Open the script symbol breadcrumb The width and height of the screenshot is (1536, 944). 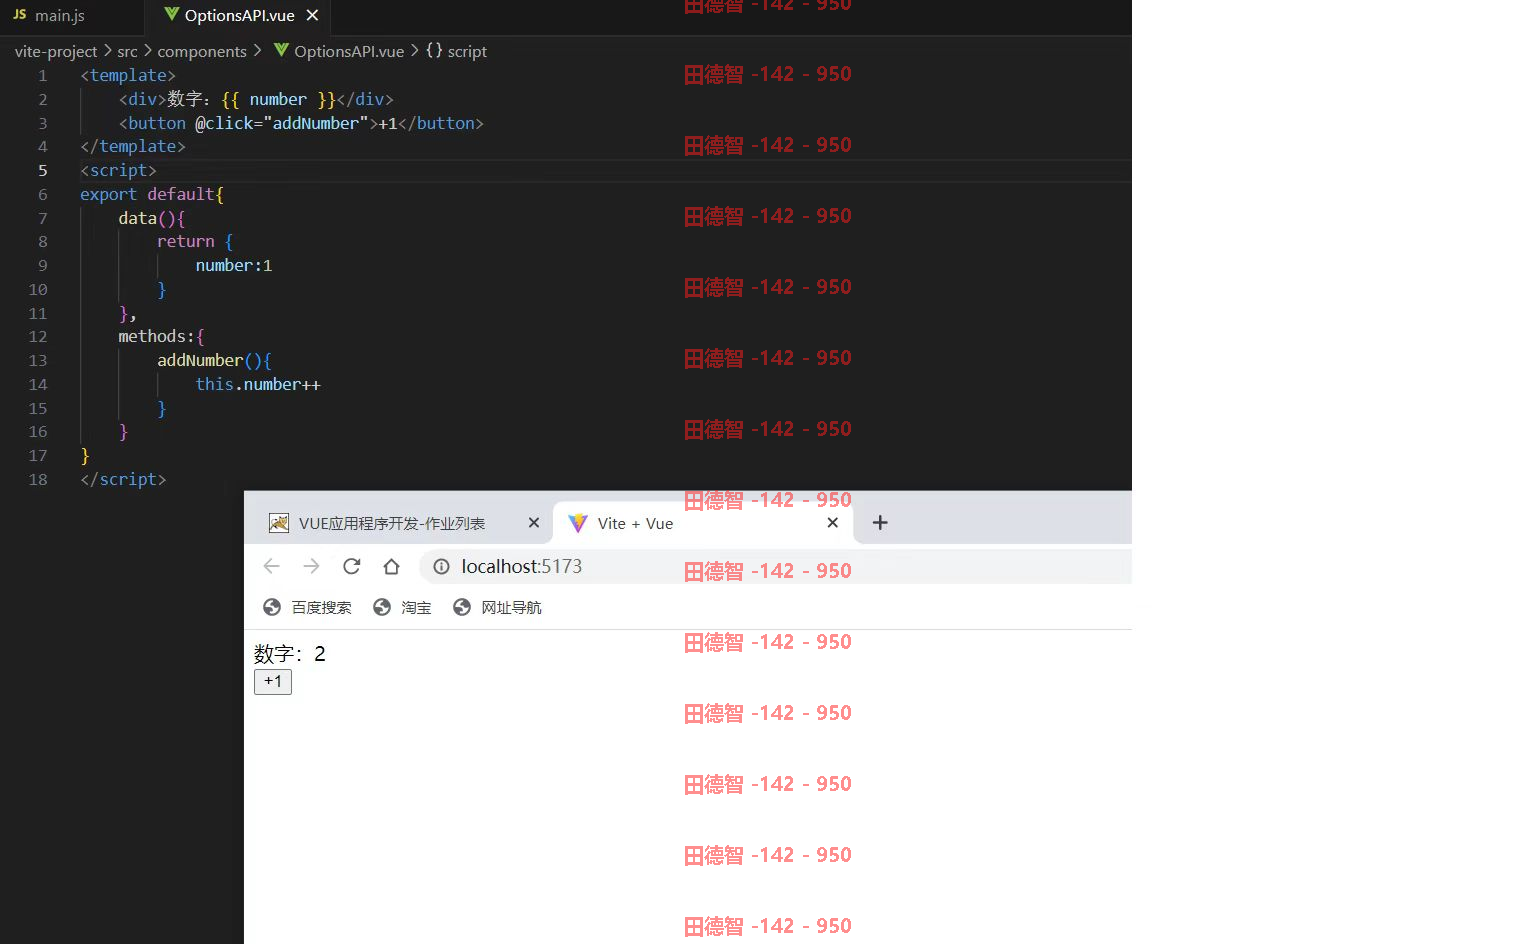(467, 51)
